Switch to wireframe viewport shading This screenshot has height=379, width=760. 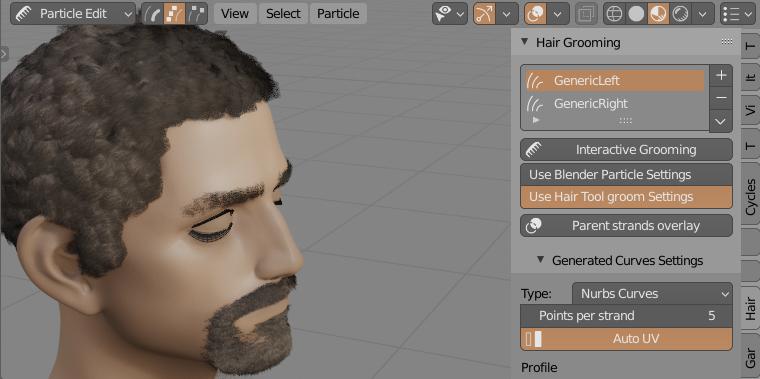tap(614, 14)
